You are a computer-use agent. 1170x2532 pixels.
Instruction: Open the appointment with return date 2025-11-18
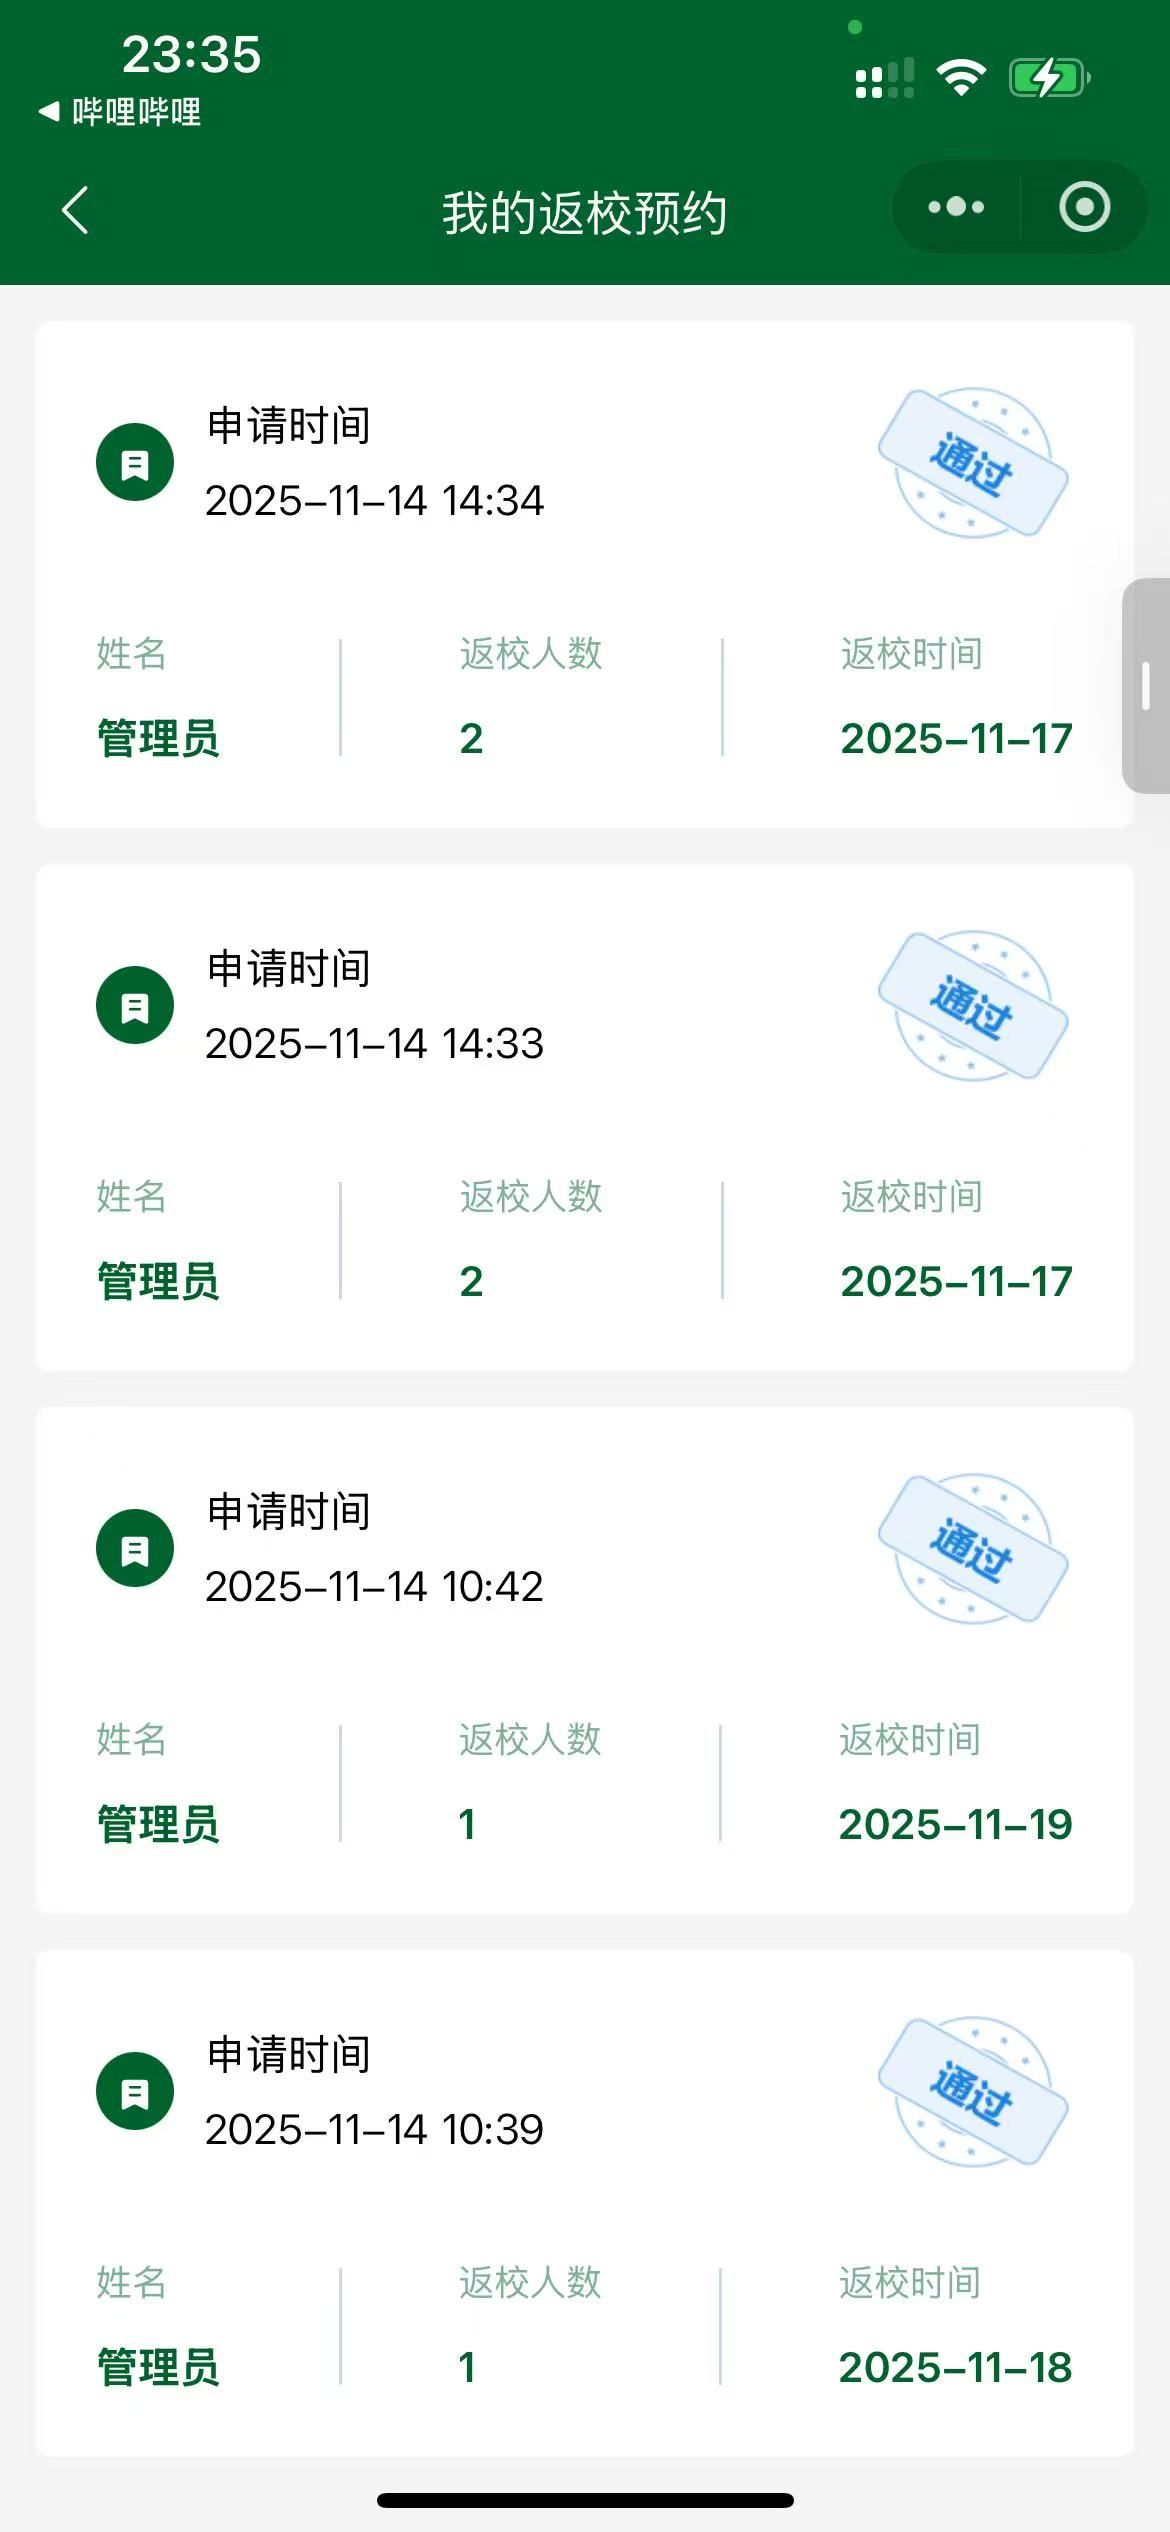[x=955, y=2368]
